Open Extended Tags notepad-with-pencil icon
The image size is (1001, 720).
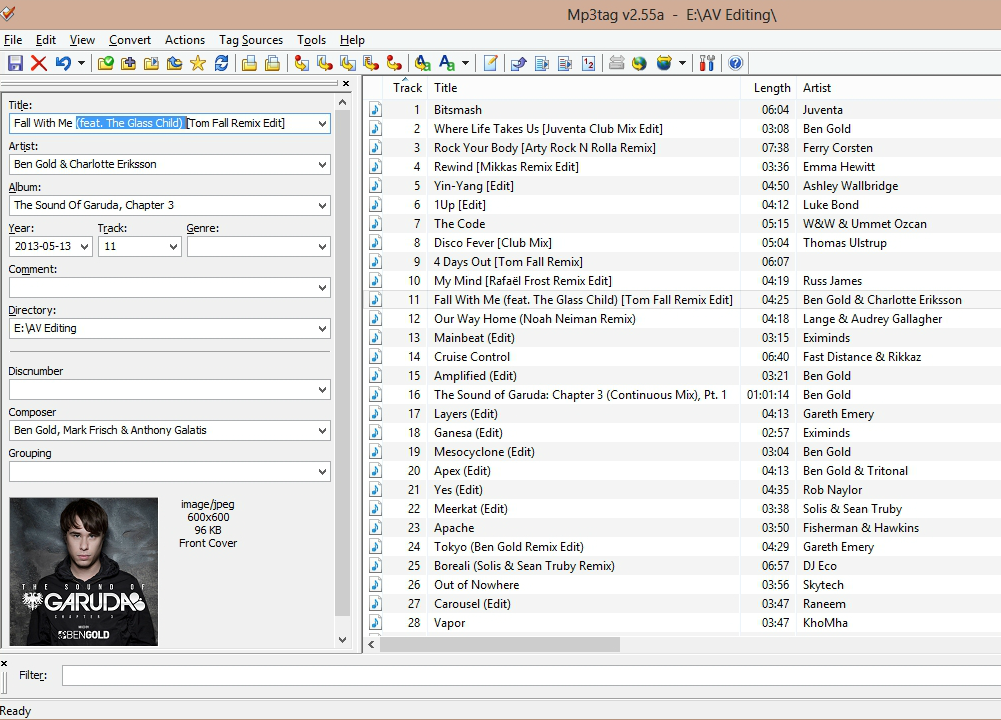tap(490, 63)
